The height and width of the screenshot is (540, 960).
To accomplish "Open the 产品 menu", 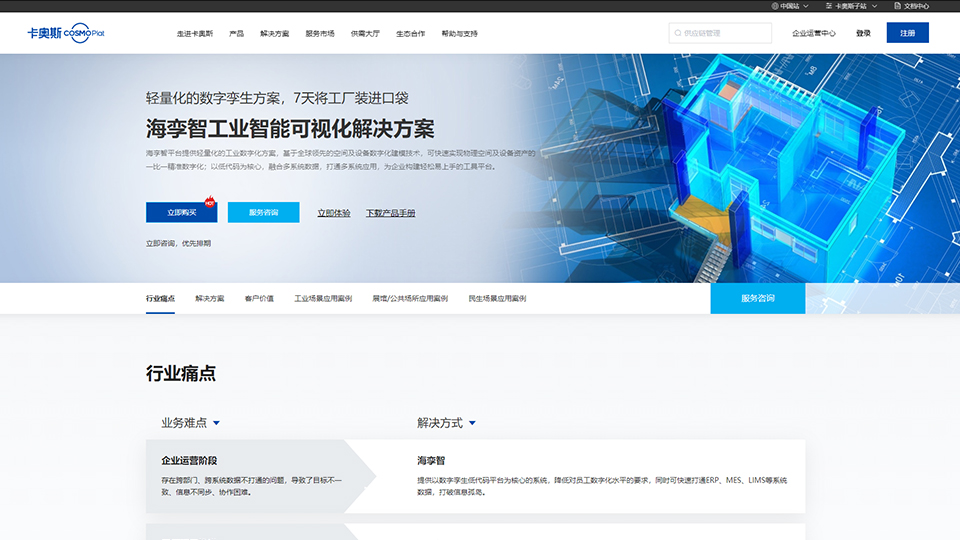I will coord(236,34).
